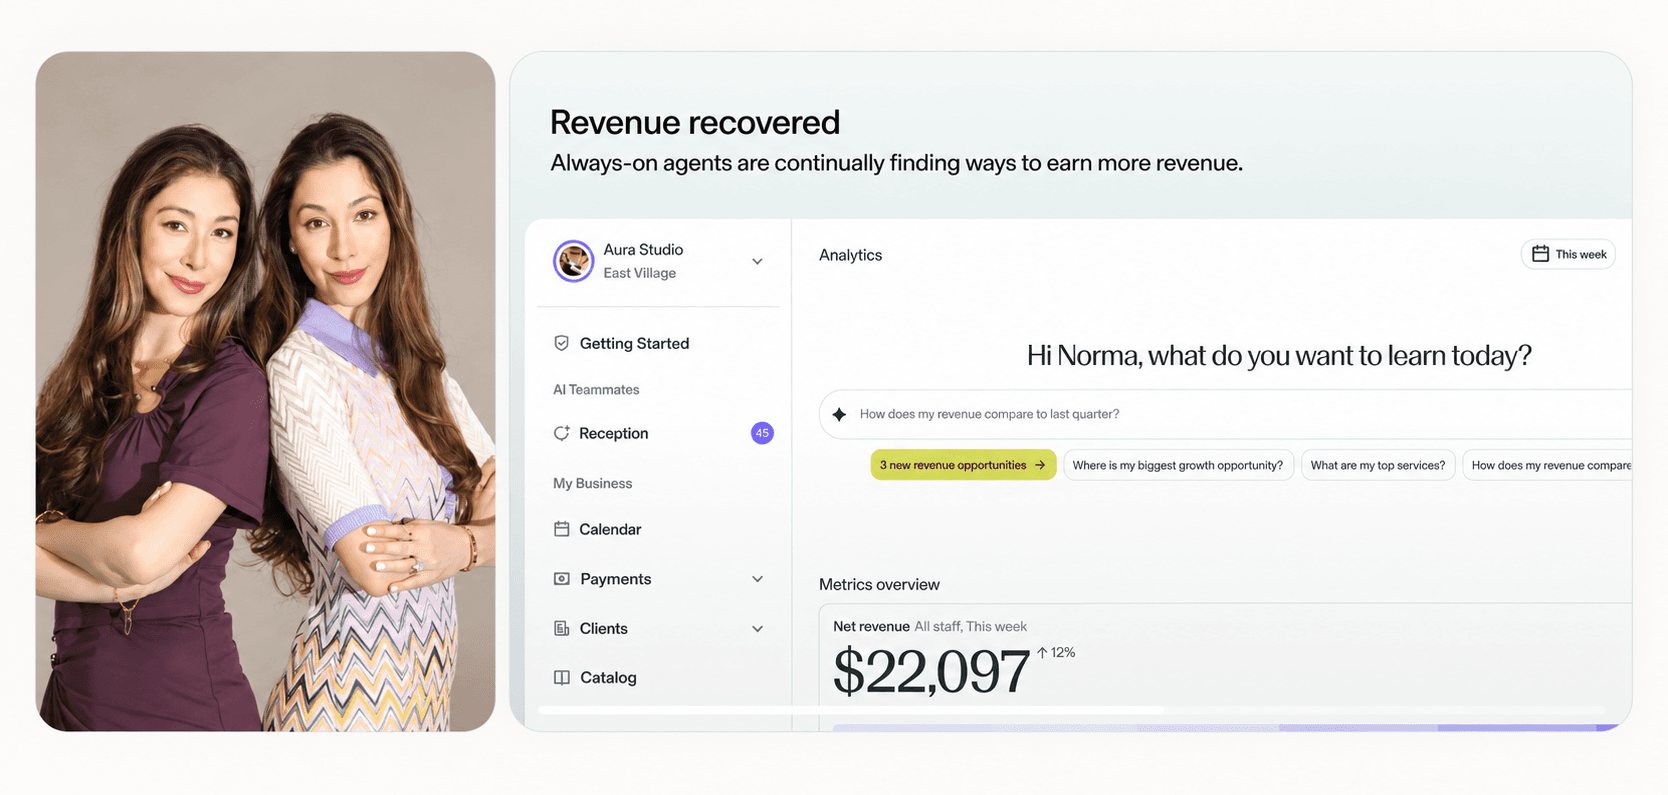Image resolution: width=1668 pixels, height=795 pixels.
Task: Click All staff, This week filter text
Action: coord(970,626)
